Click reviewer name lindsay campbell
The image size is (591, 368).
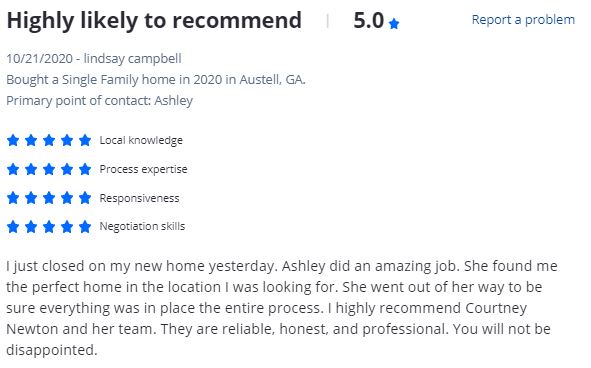132,59
